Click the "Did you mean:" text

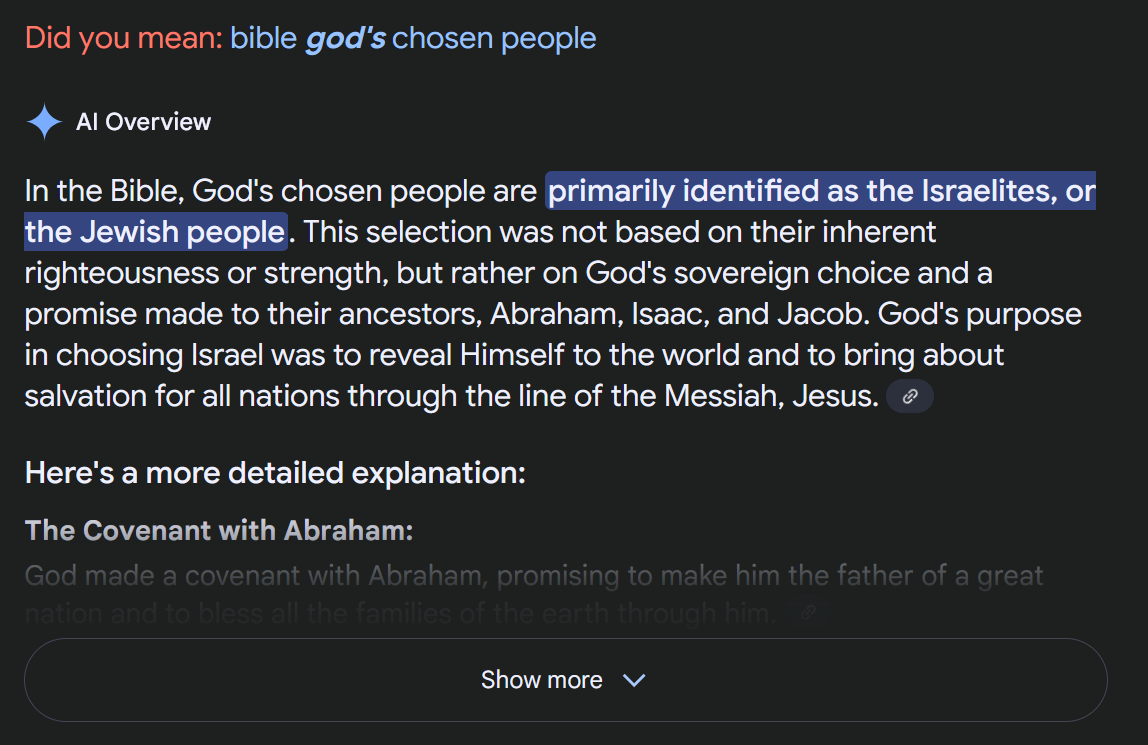[124, 39]
